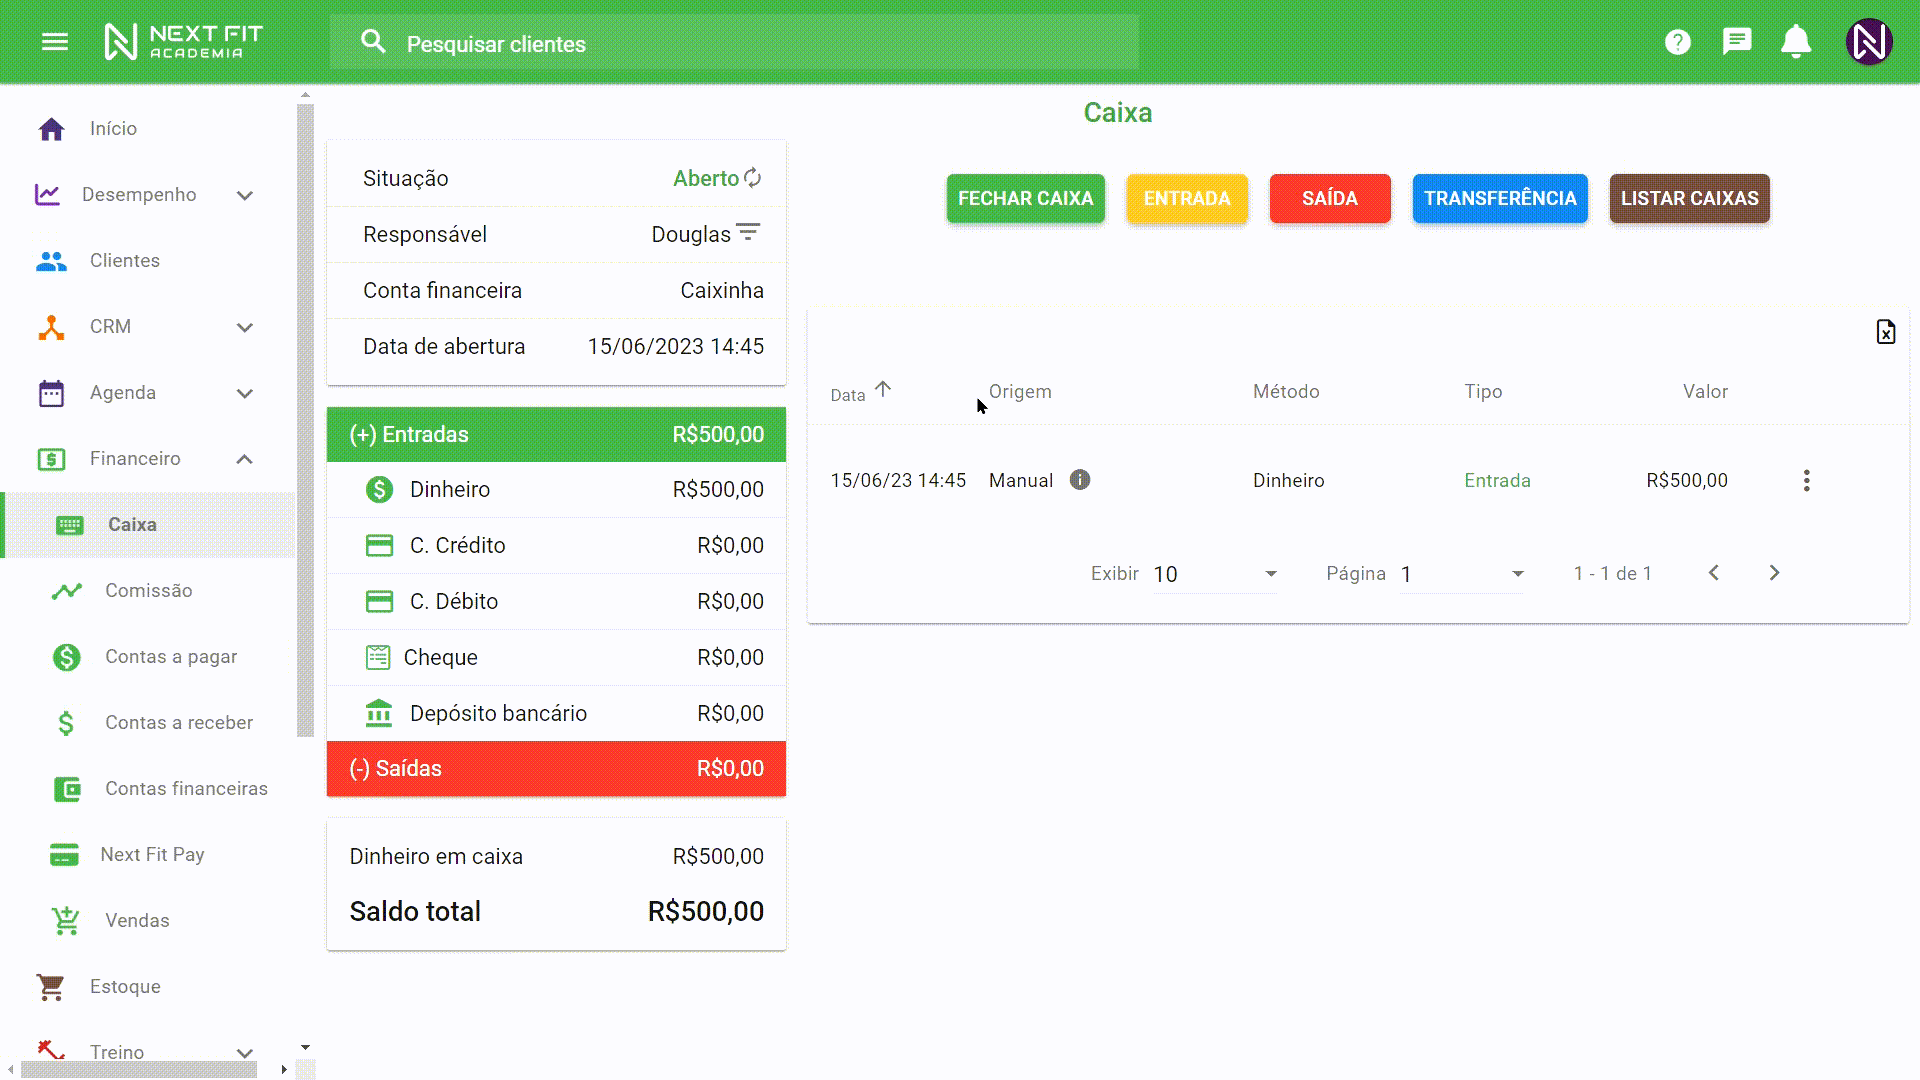
Task: Click the orange SAÍDA button
Action: click(1329, 199)
